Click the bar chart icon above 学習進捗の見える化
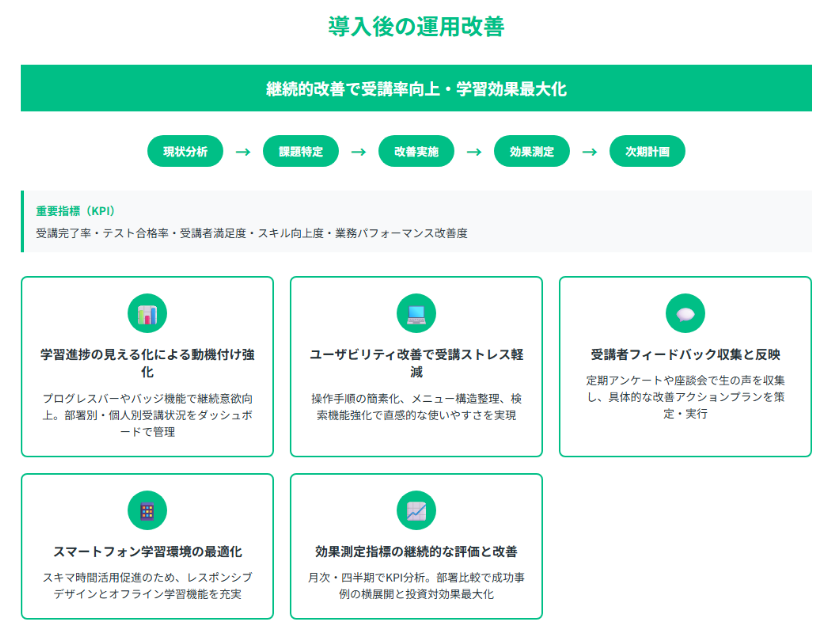This screenshot has height=625, width=825. point(147,314)
